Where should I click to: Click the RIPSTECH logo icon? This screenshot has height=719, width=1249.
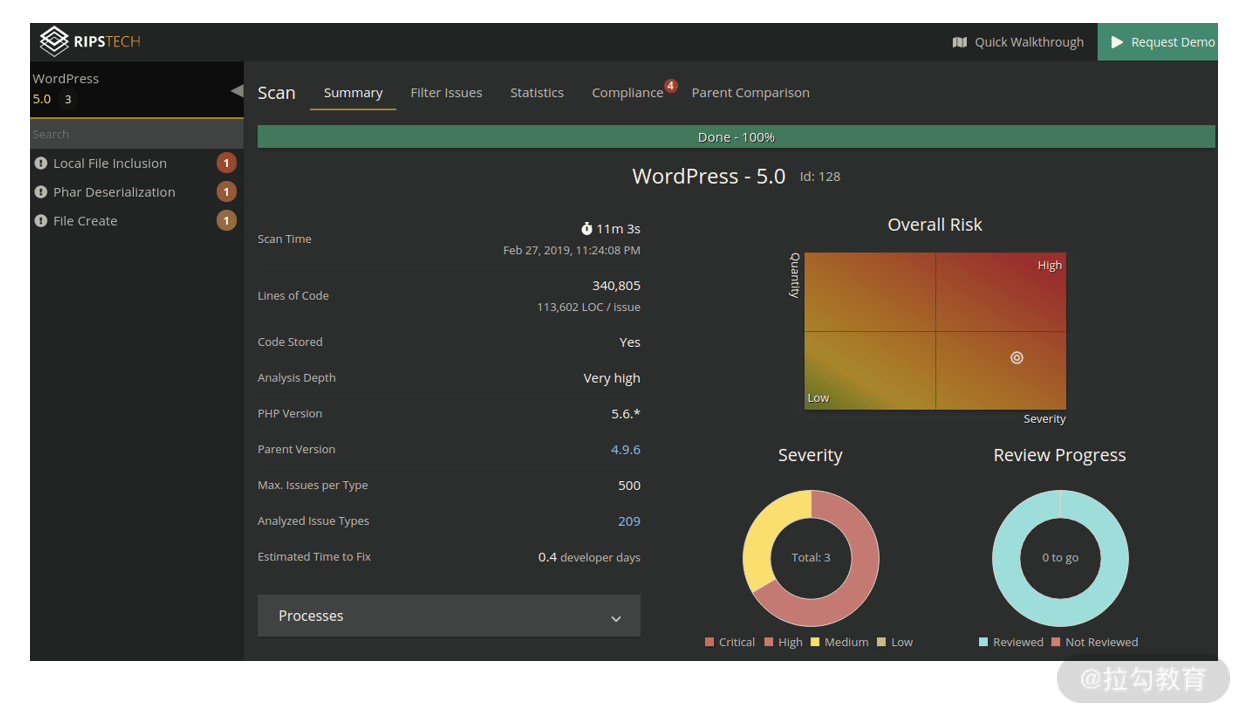tap(54, 41)
